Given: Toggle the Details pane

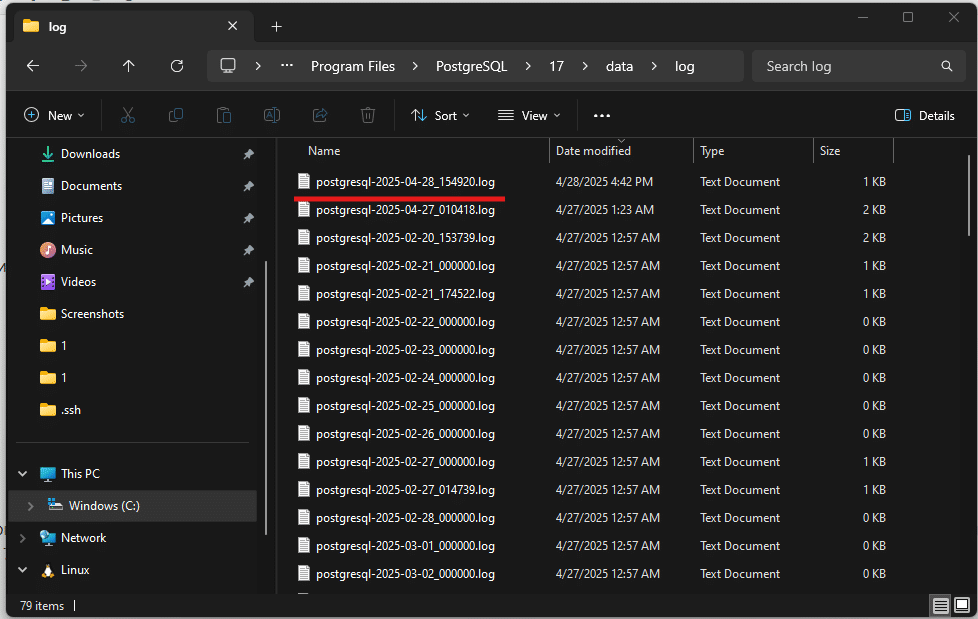Looking at the screenshot, I should pos(924,115).
